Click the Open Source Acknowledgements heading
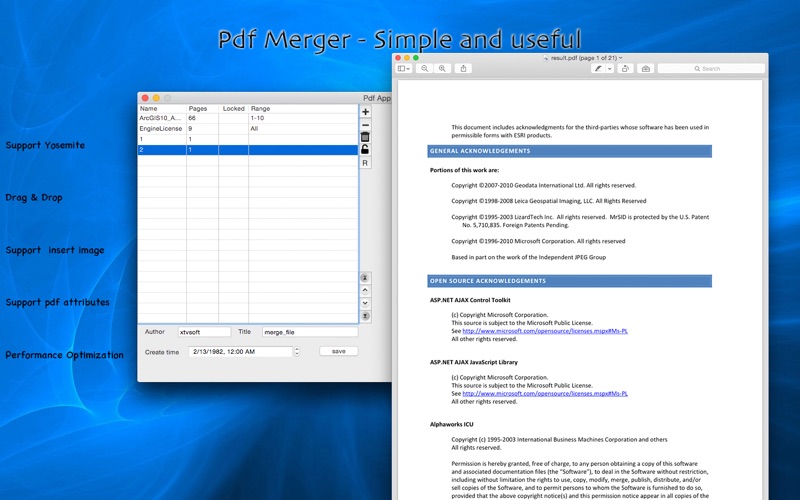Viewport: 800px width, 500px height. [569, 281]
